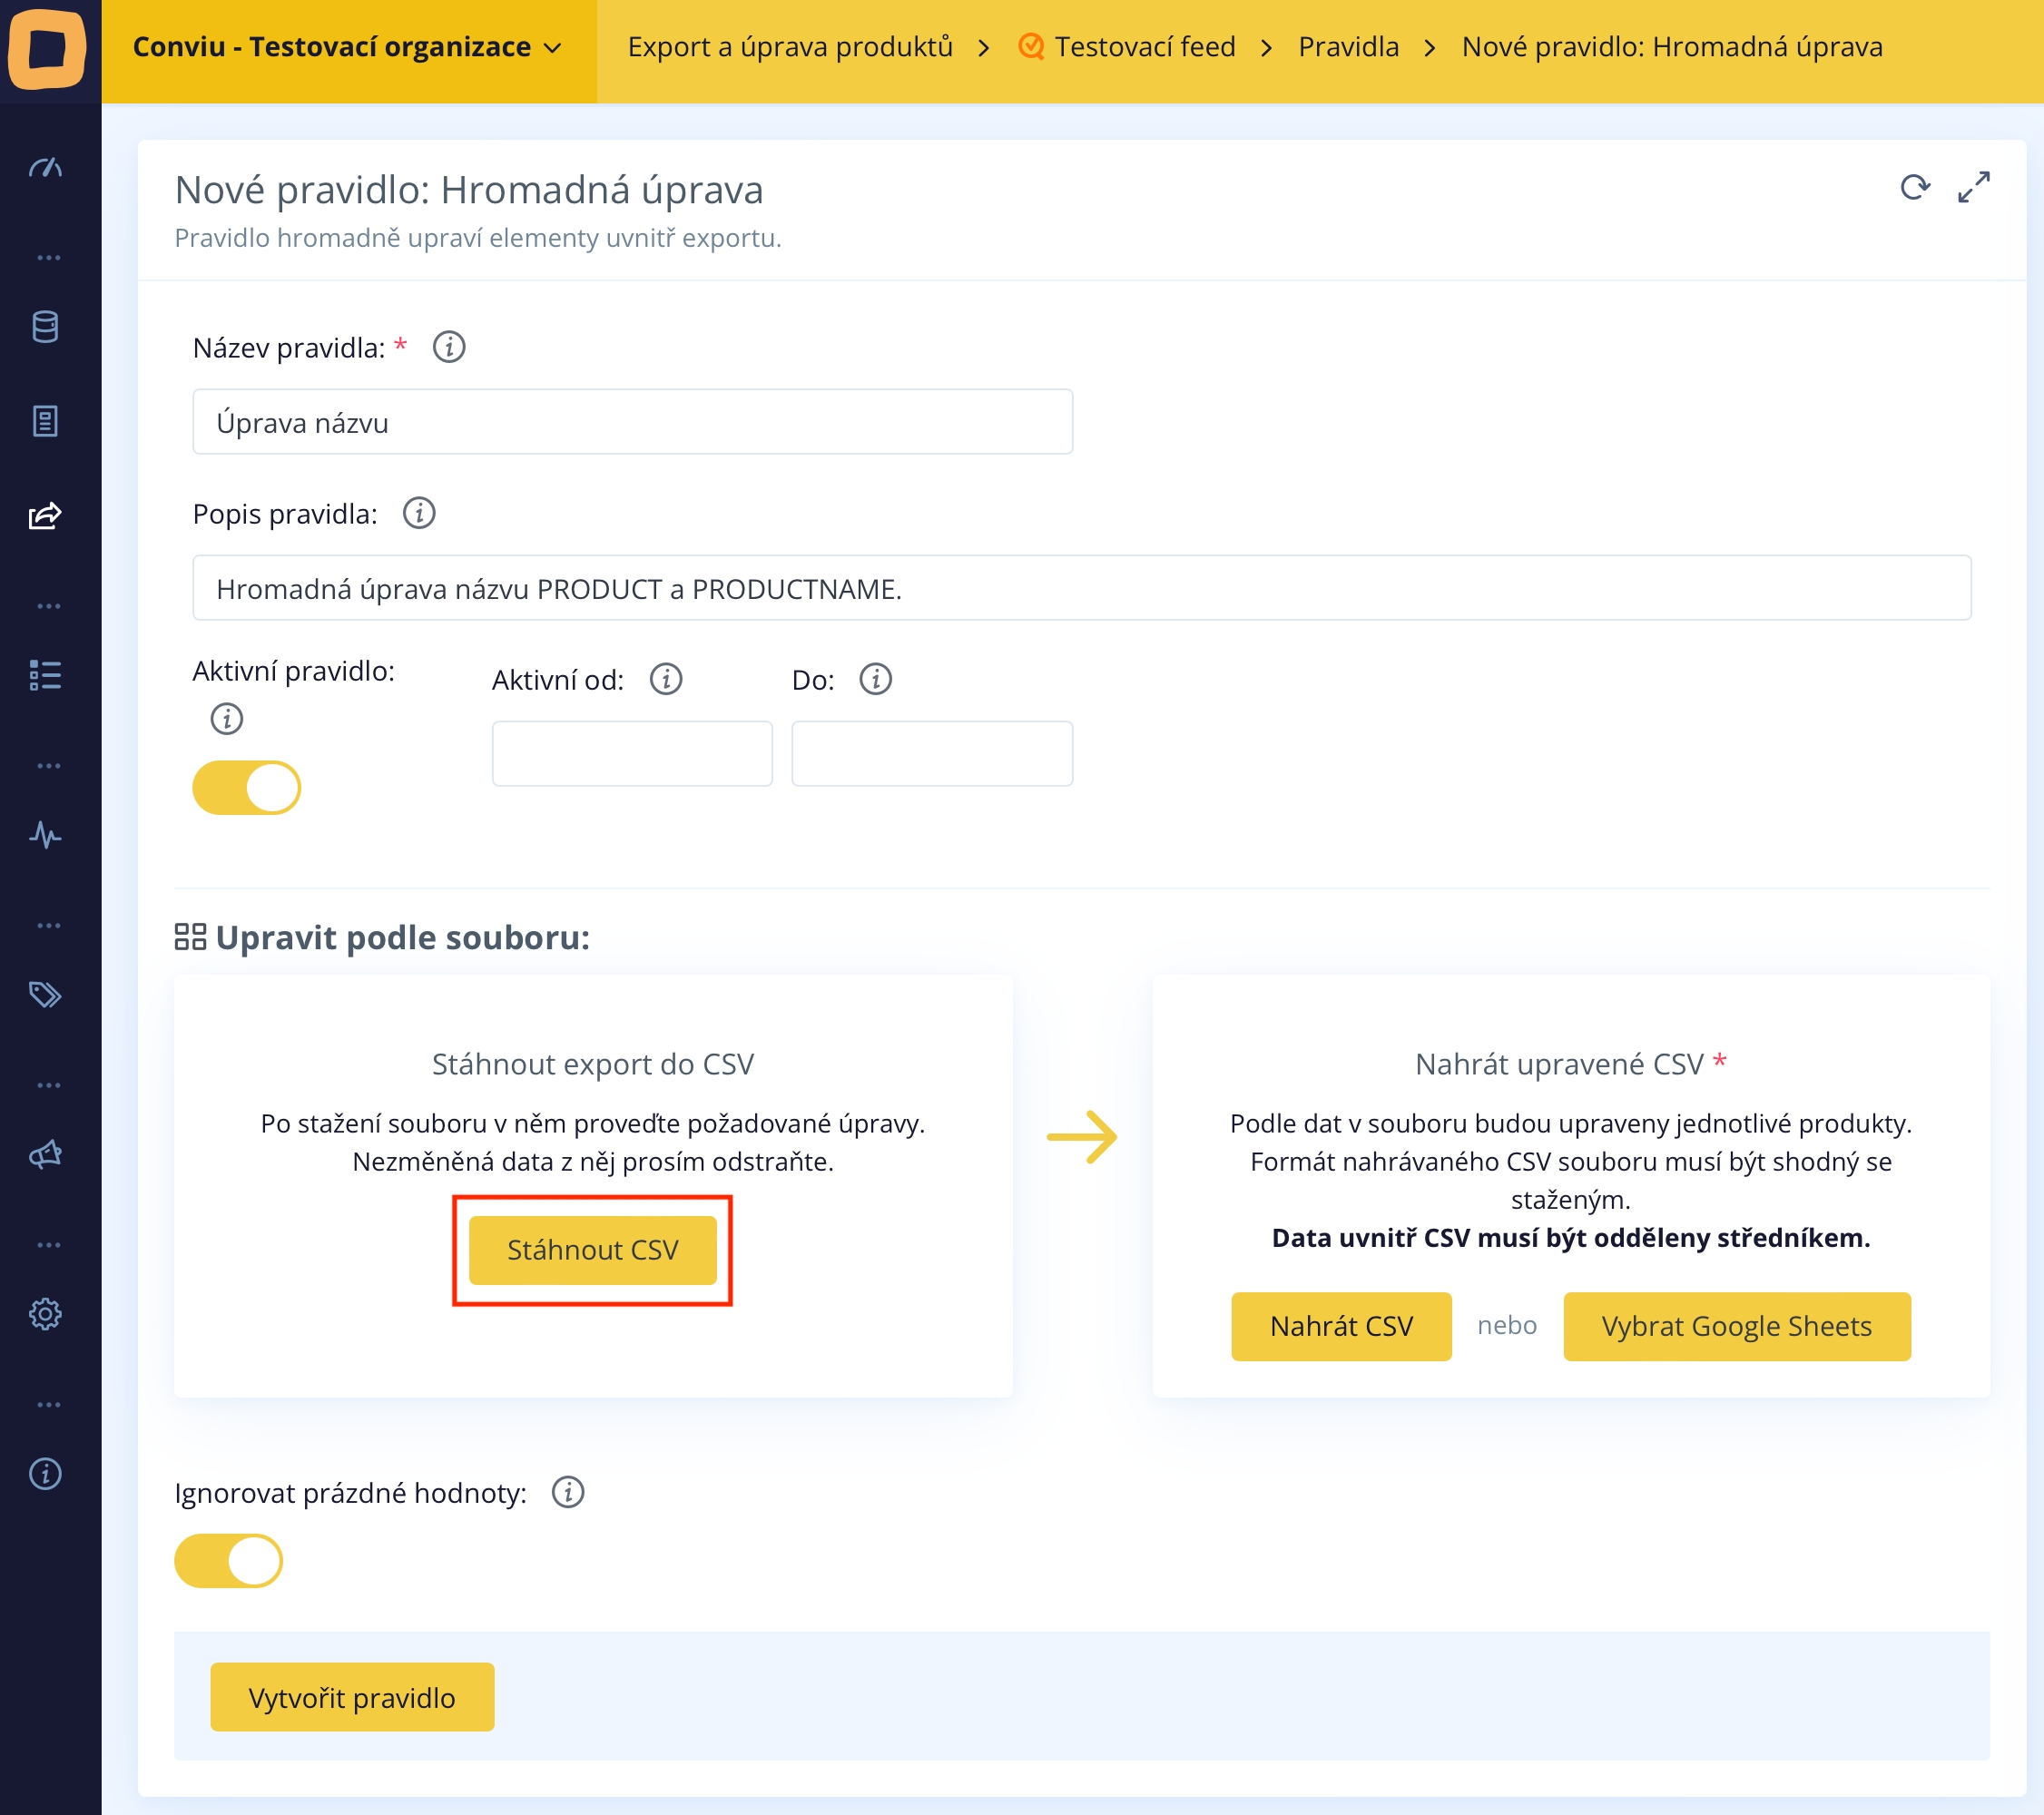This screenshot has height=1815, width=2044.
Task: Navigate to Testovací feed breadcrumb
Action: pyautogui.click(x=1144, y=47)
